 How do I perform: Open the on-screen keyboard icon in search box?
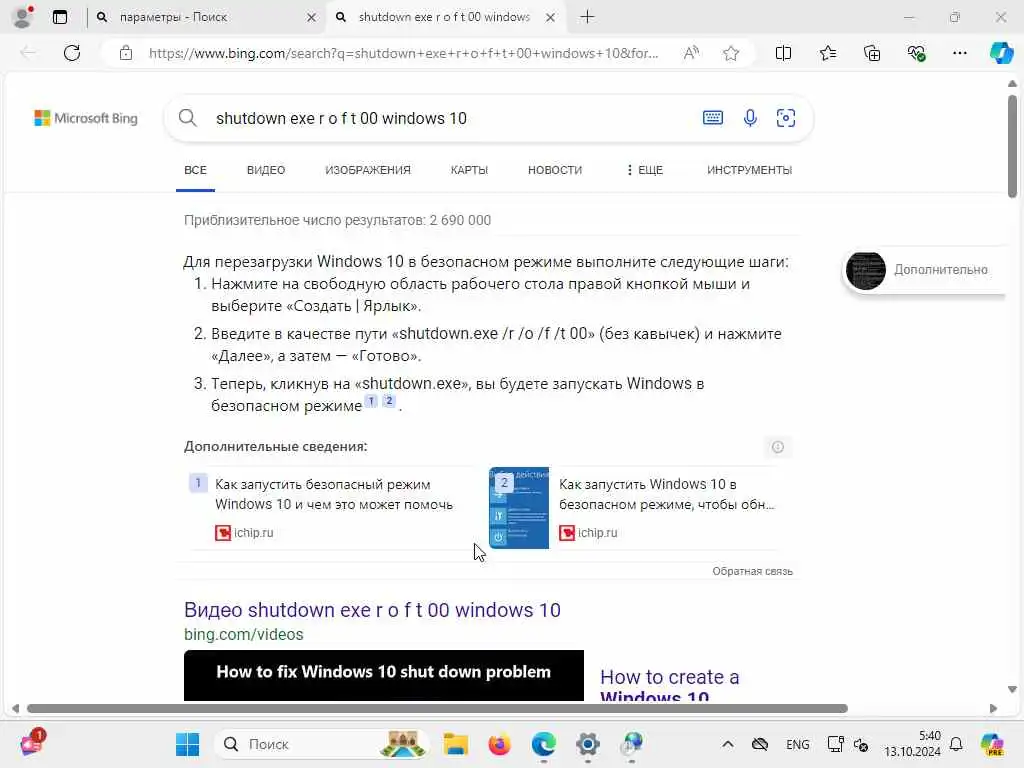pos(712,118)
